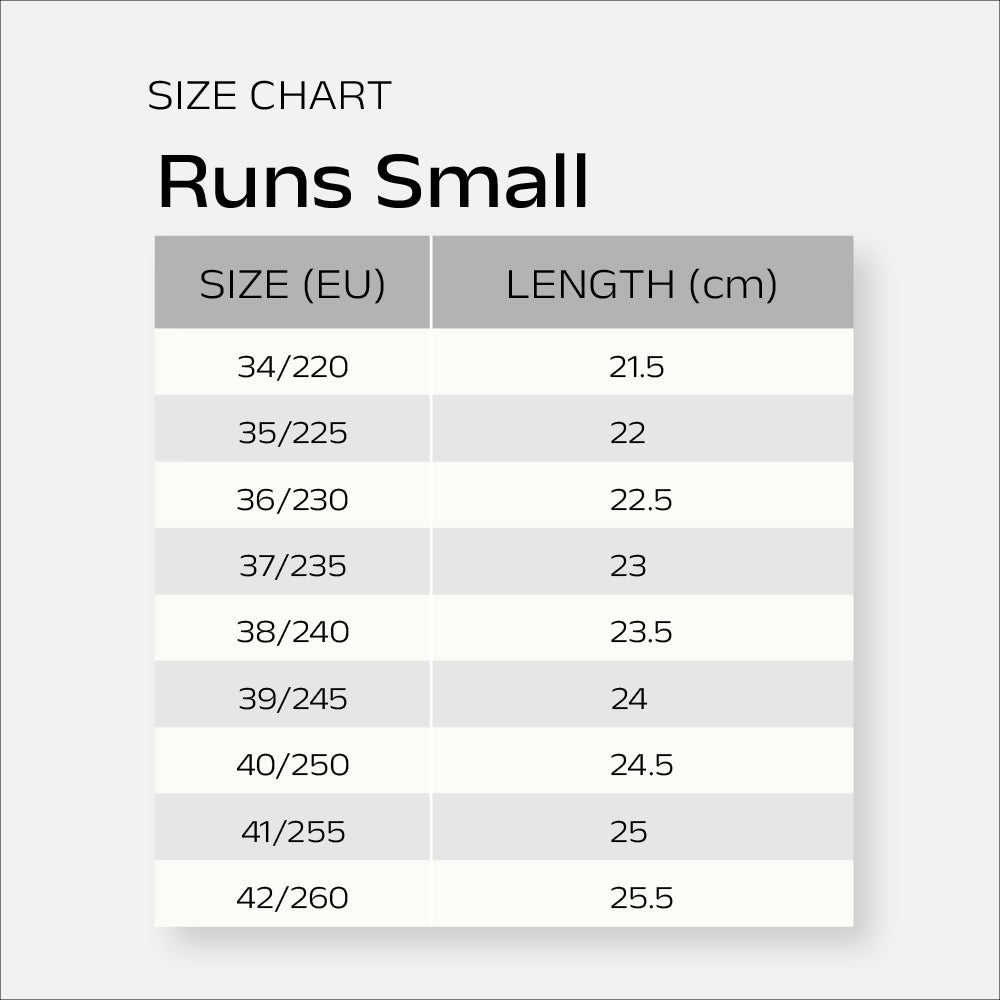1000x1000 pixels.
Task: Click the SIZE CHART label
Action: pyautogui.click(x=269, y=96)
